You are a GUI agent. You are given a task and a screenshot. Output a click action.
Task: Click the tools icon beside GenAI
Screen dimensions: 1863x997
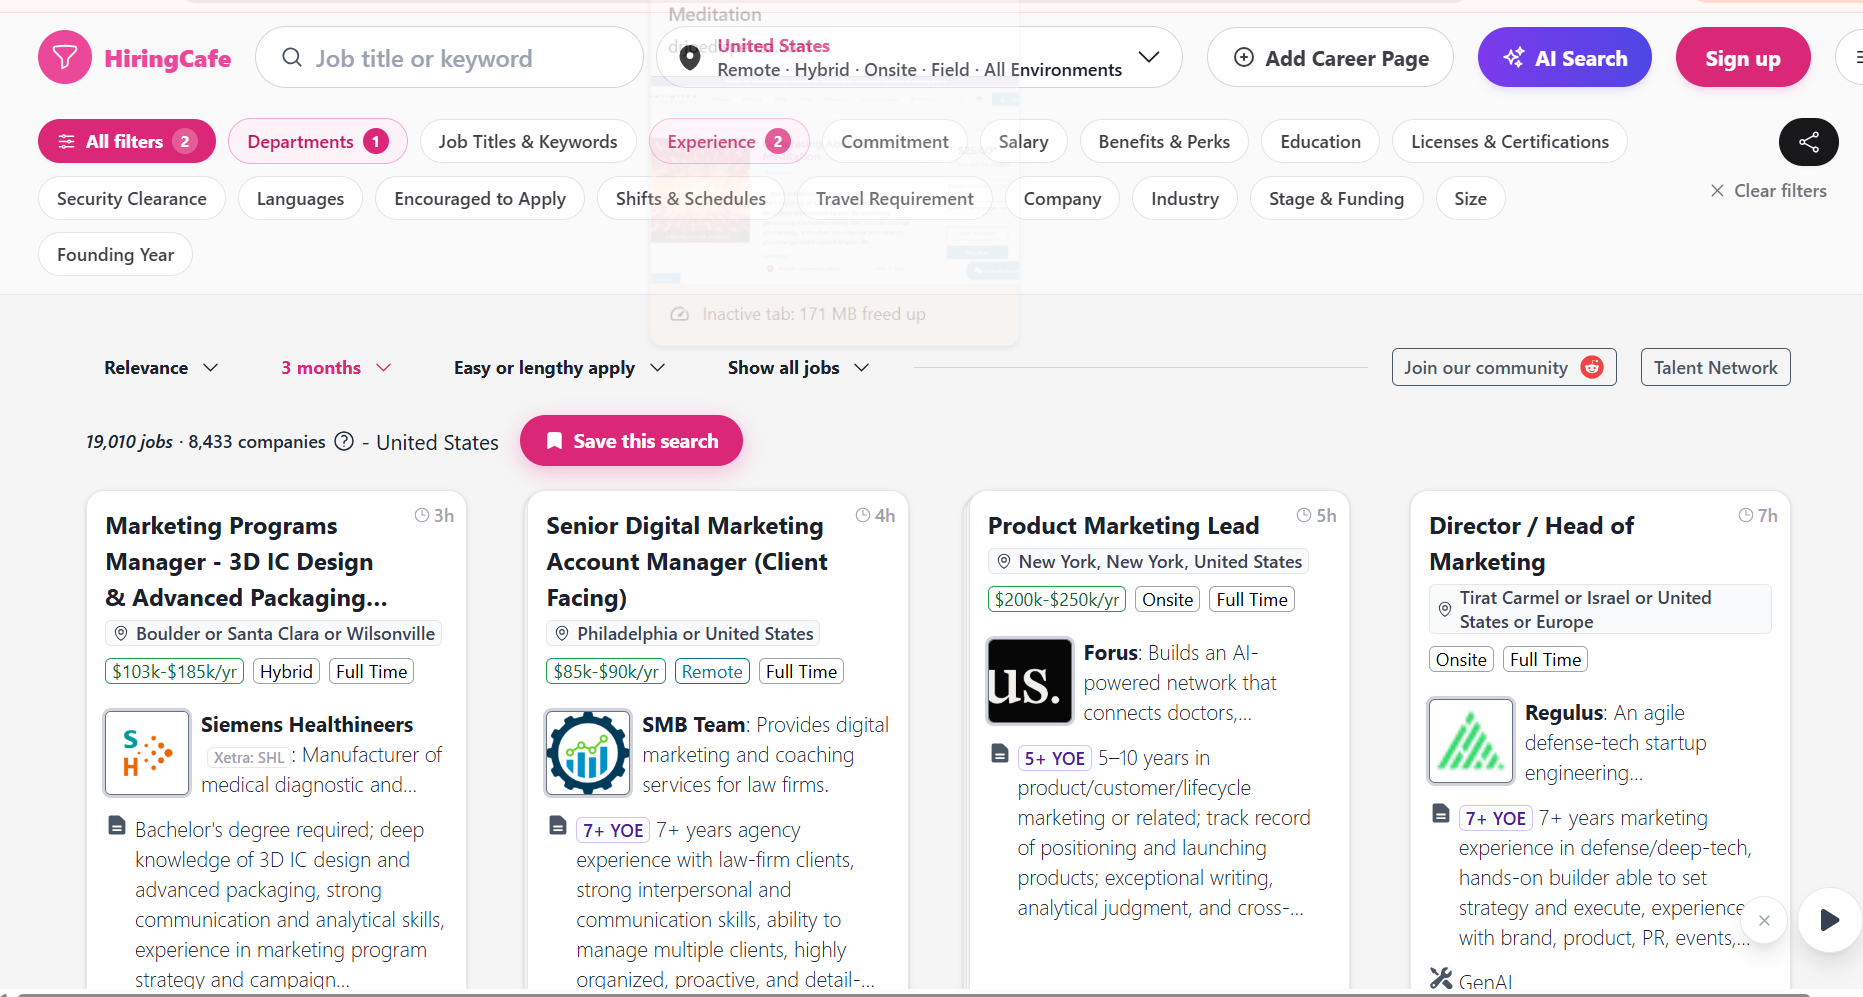pos(1441,978)
